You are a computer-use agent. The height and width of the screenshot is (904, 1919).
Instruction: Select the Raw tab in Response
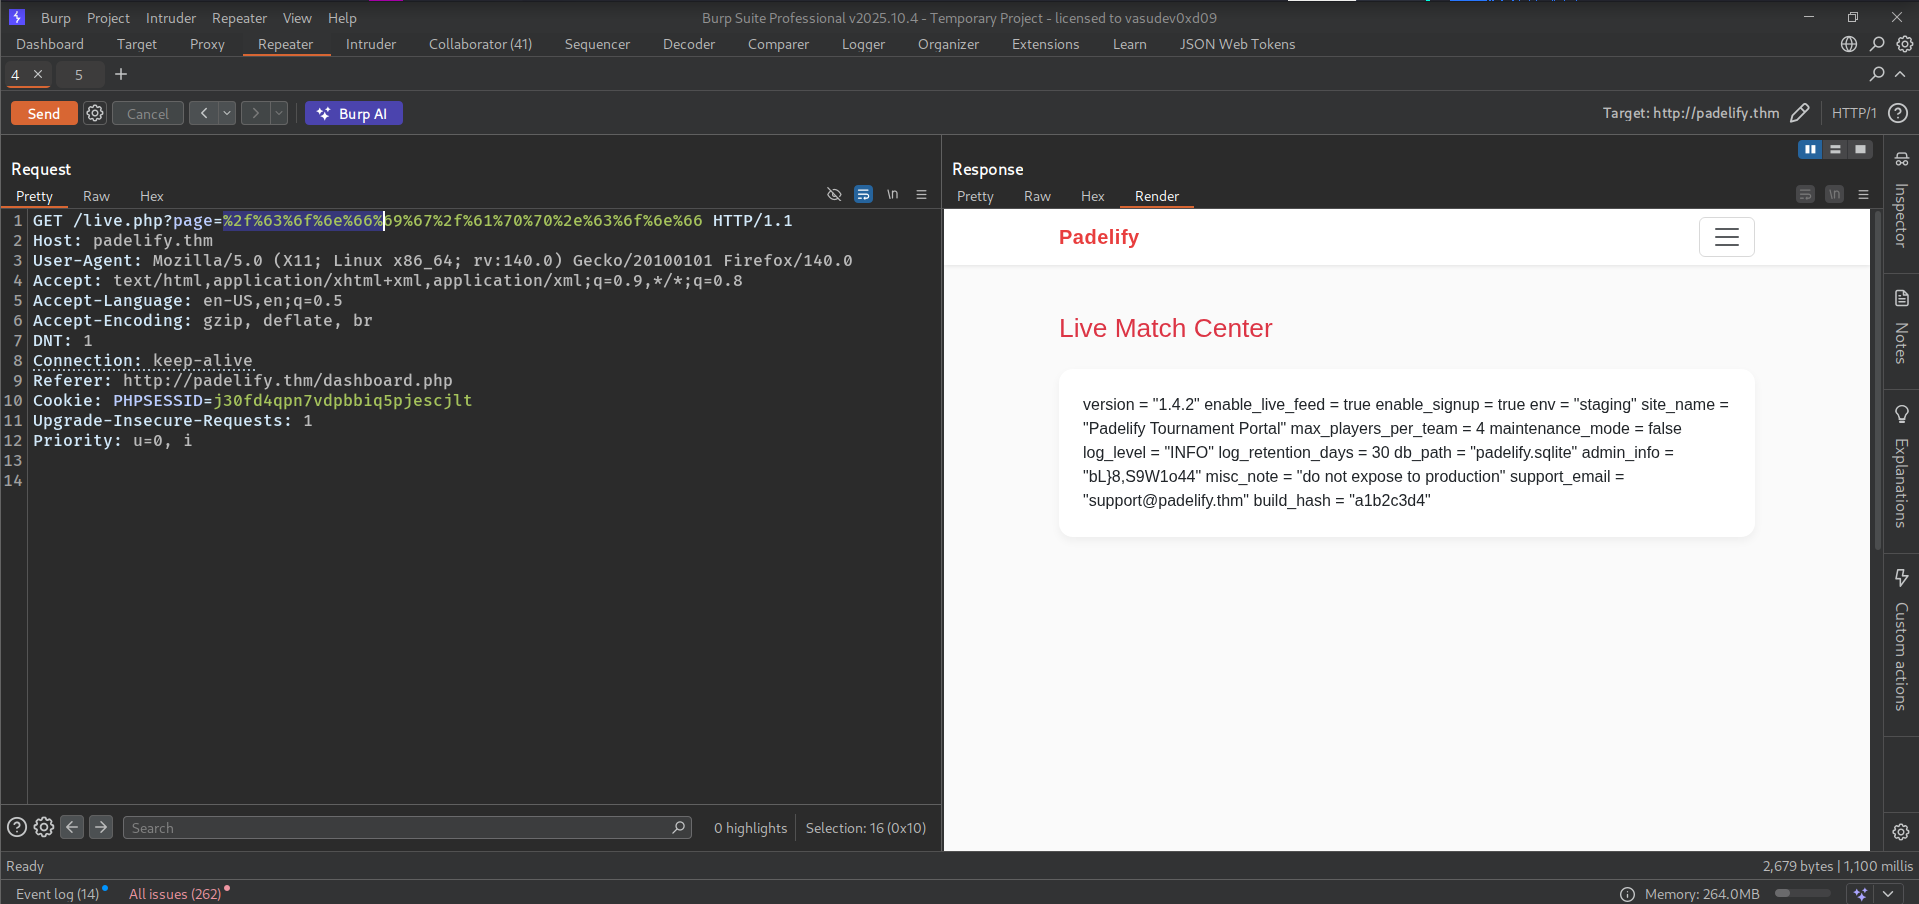1037,196
